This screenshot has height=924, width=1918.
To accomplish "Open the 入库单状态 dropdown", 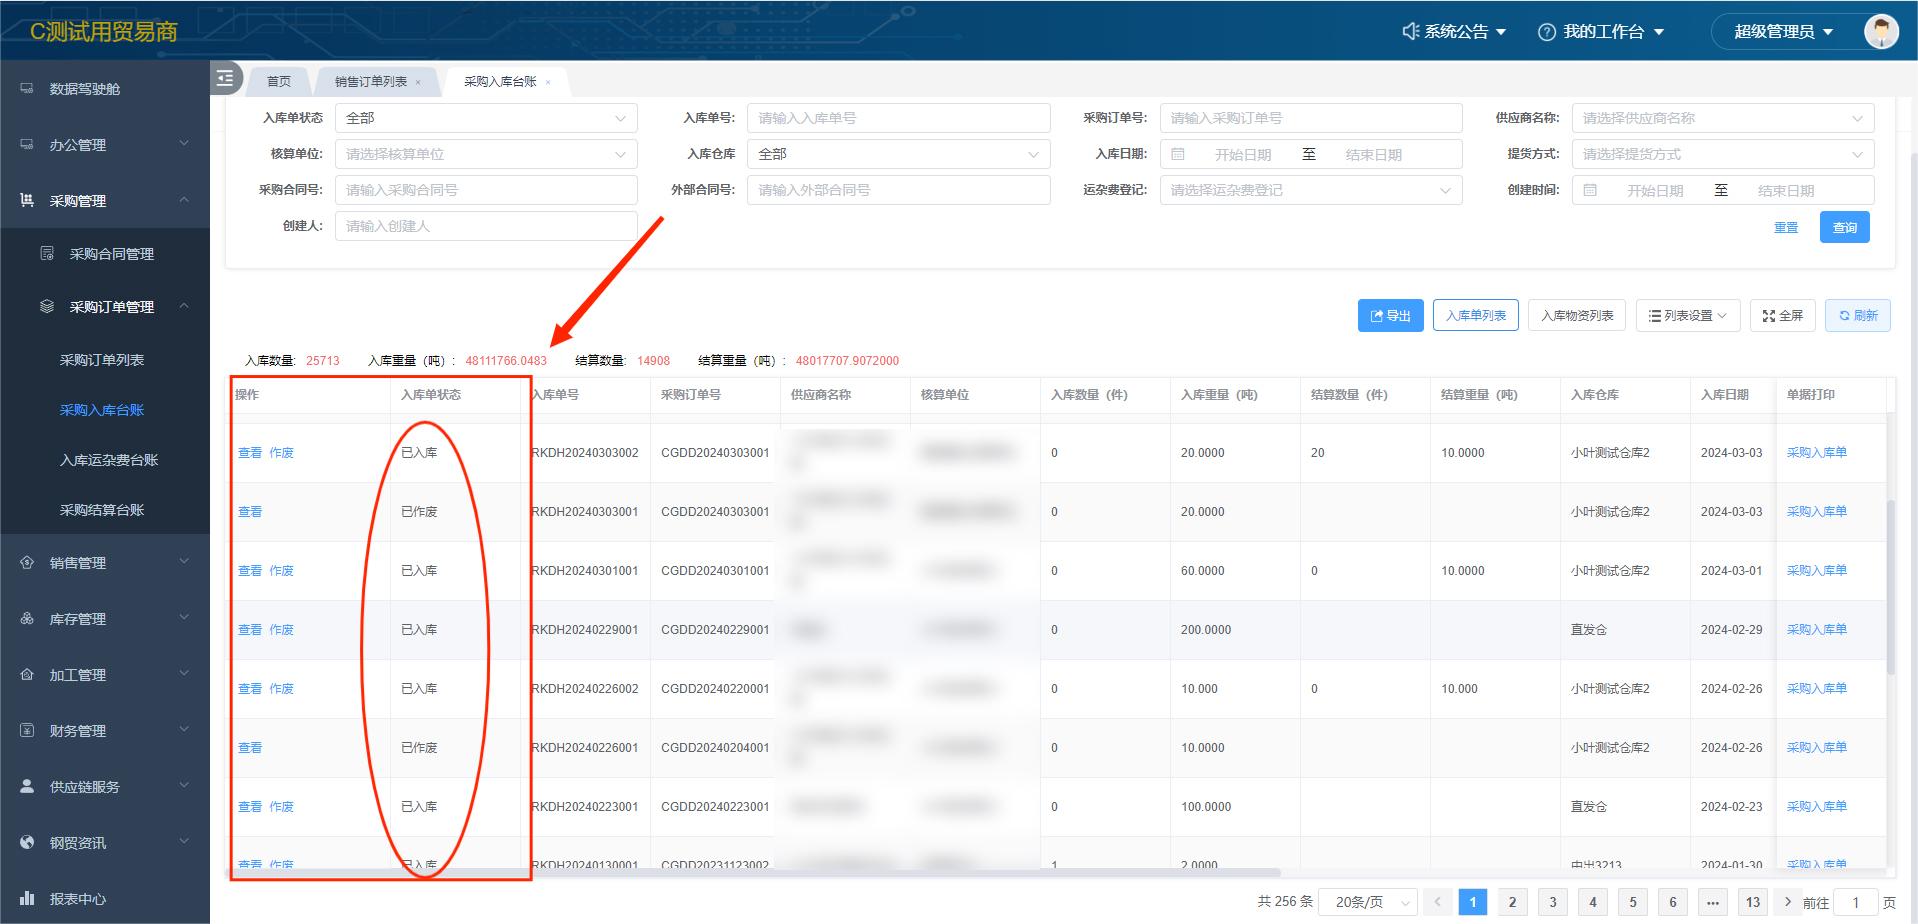I will (x=485, y=118).
